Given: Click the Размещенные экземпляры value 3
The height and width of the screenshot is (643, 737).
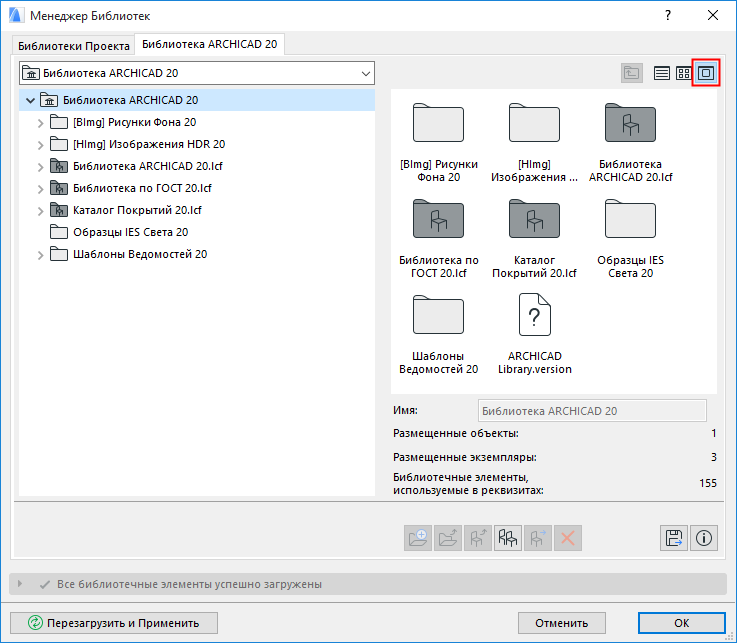Looking at the screenshot, I should click(x=713, y=457).
